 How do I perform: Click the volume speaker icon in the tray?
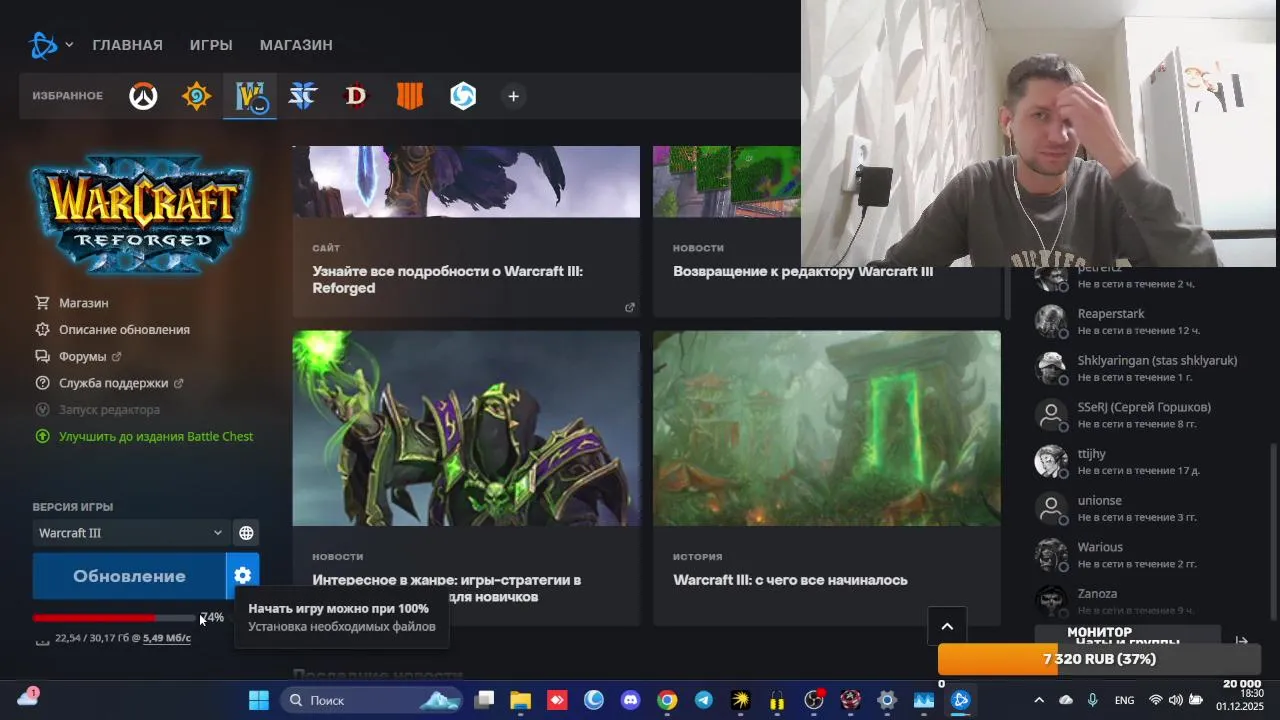tap(1175, 700)
